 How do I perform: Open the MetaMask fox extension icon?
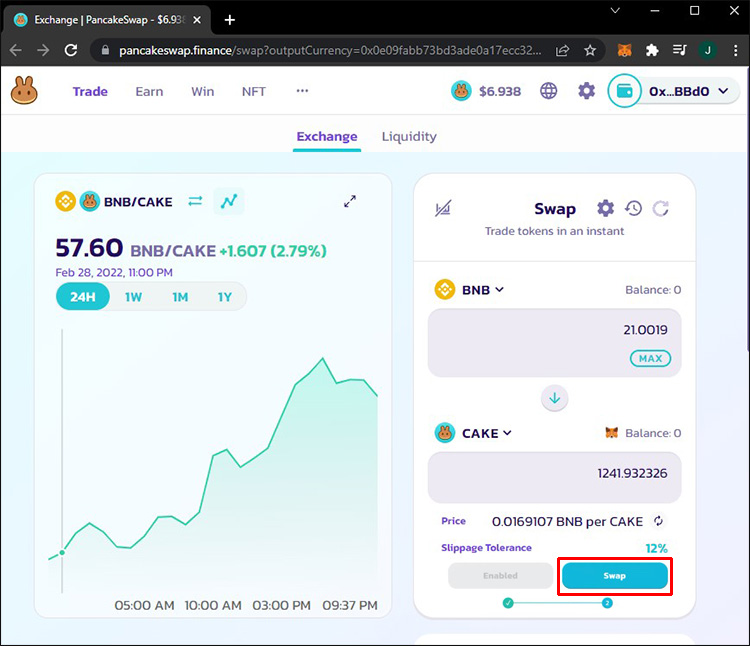[x=624, y=50]
